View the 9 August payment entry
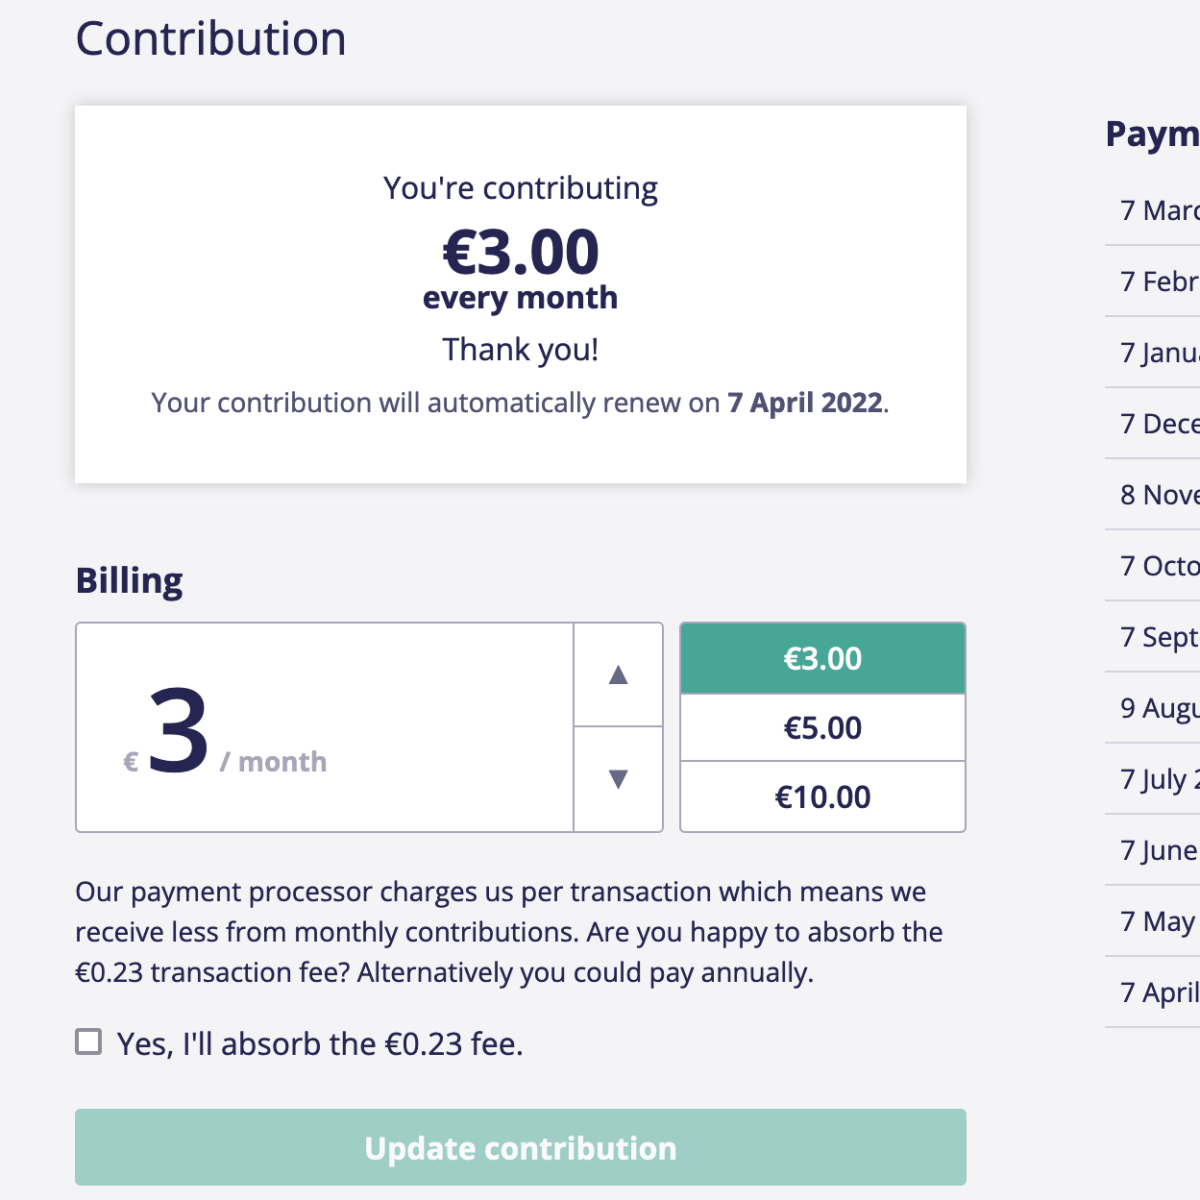Screen dimensions: 1200x1200 click(1158, 707)
